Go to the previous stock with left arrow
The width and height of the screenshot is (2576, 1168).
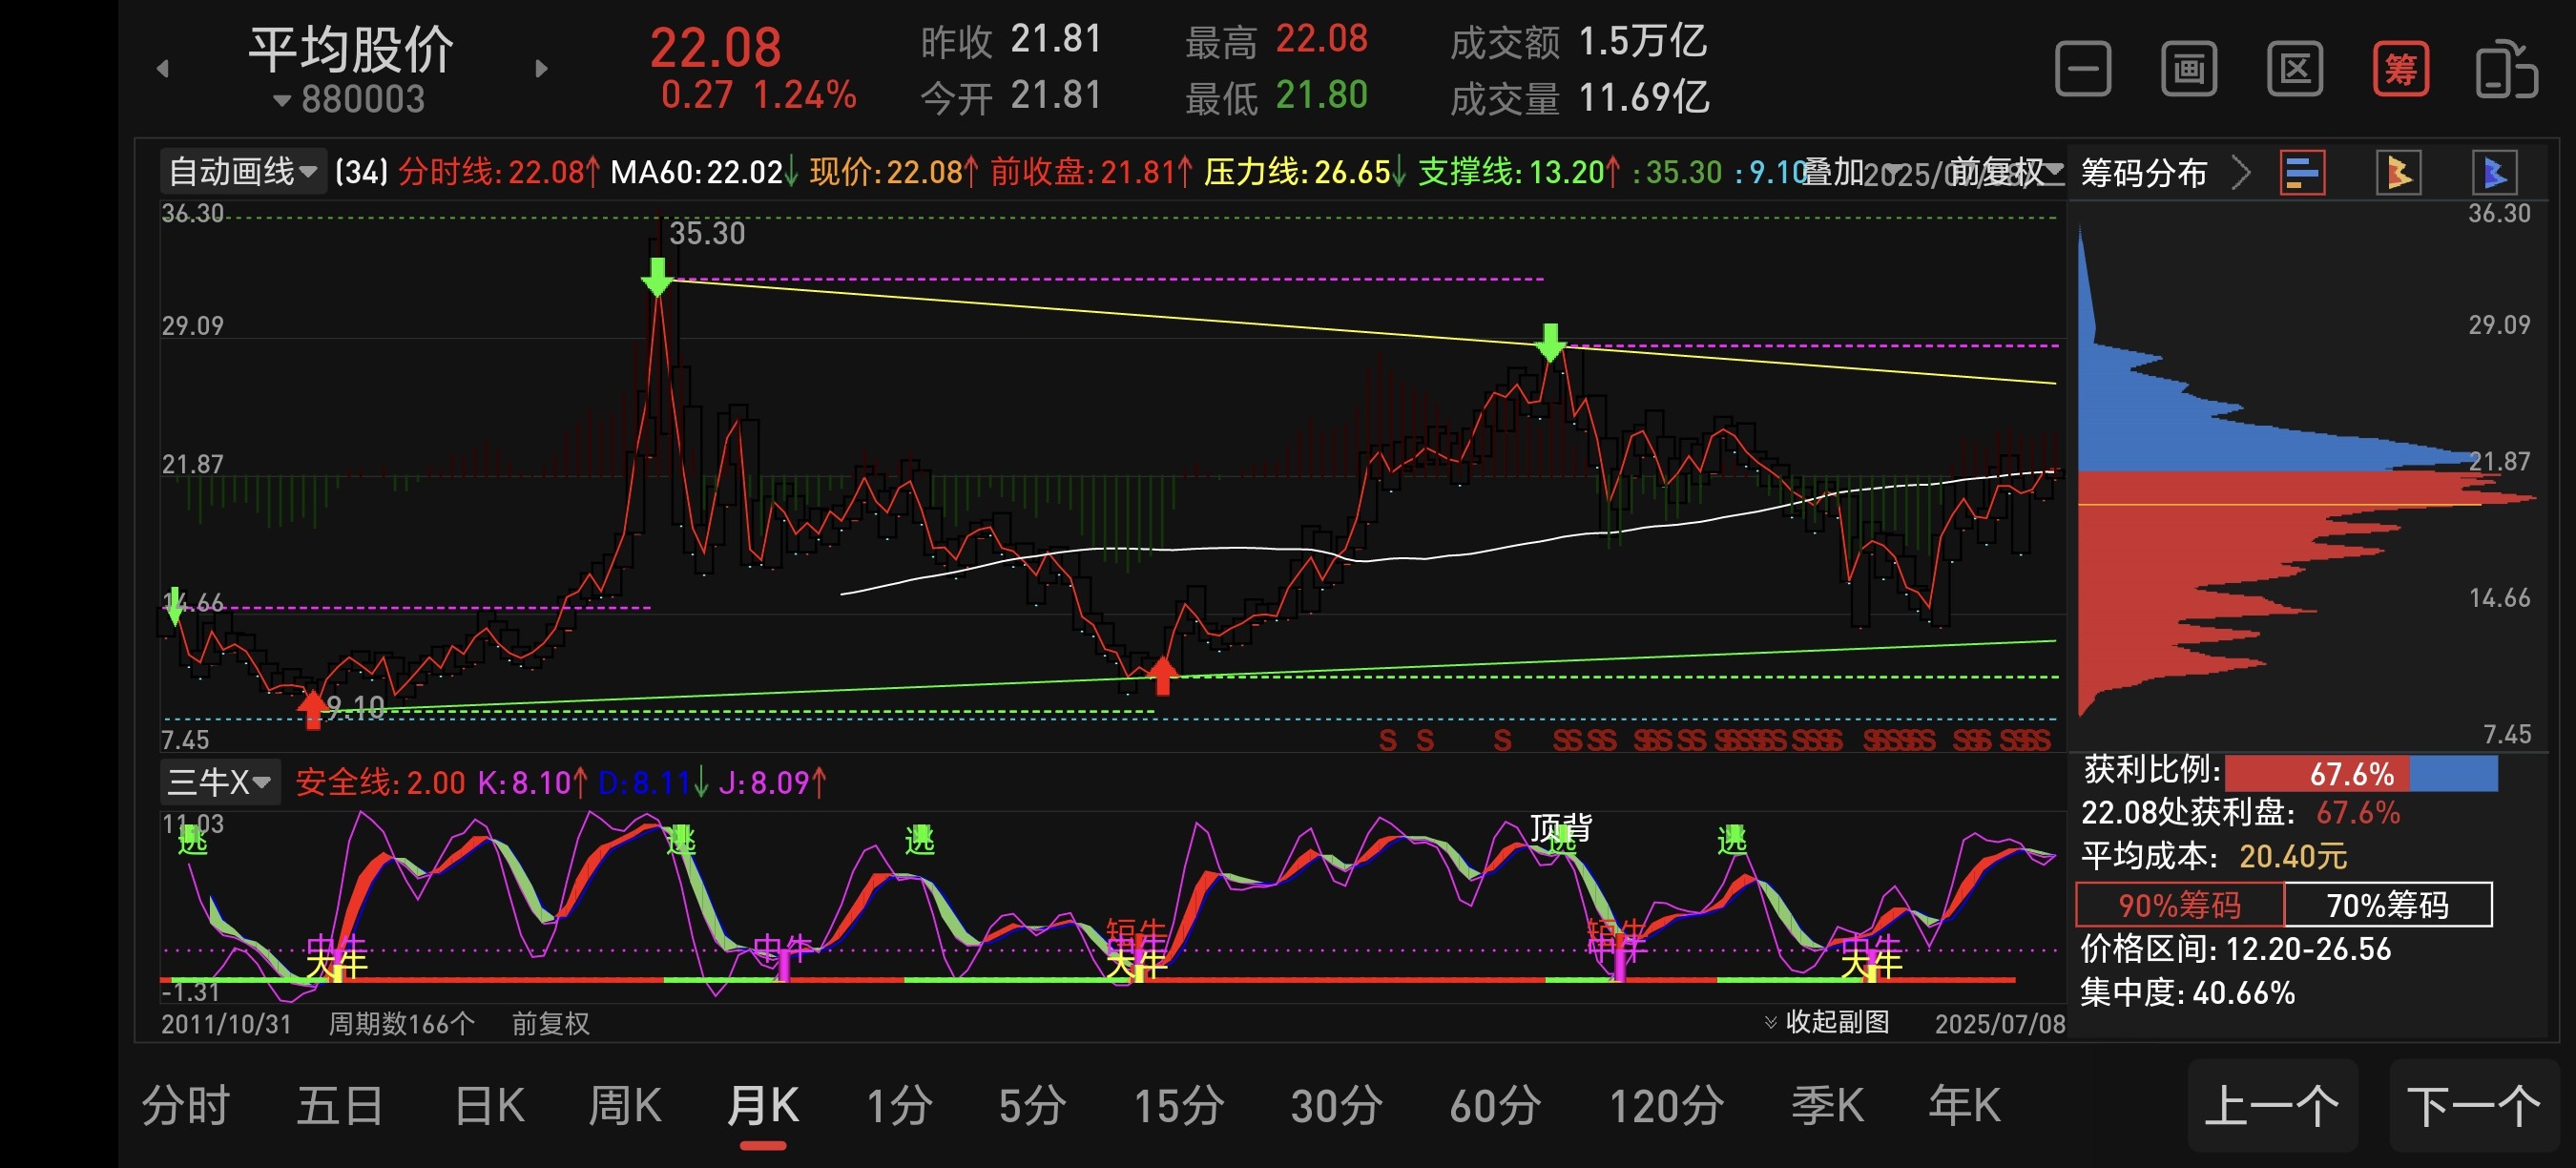coord(163,68)
